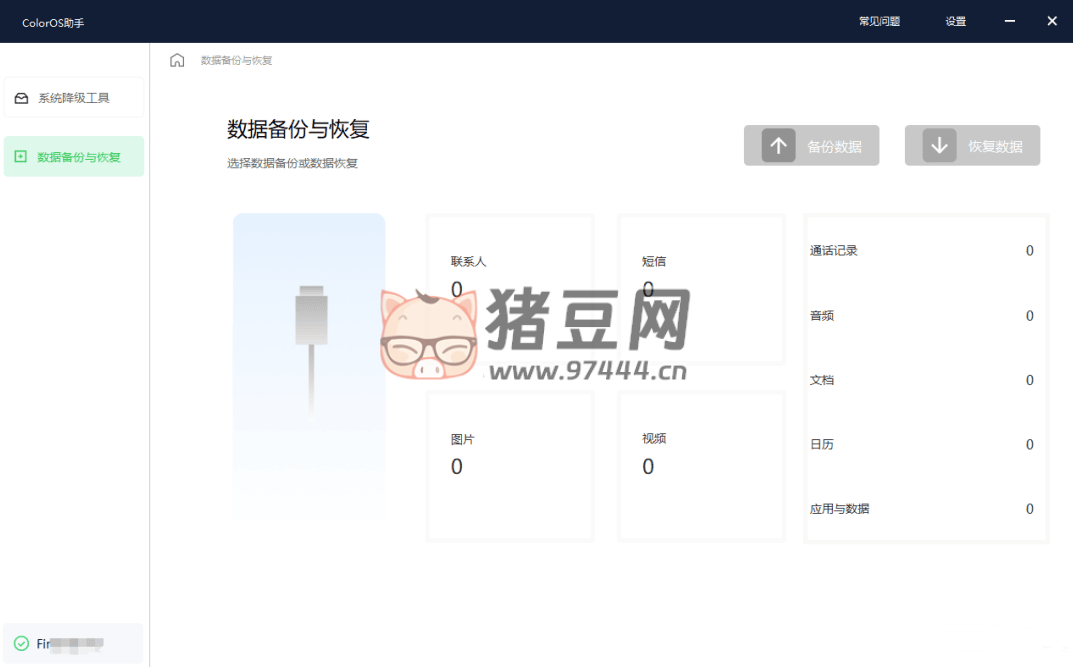Select the 短信 data card

(x=701, y=290)
